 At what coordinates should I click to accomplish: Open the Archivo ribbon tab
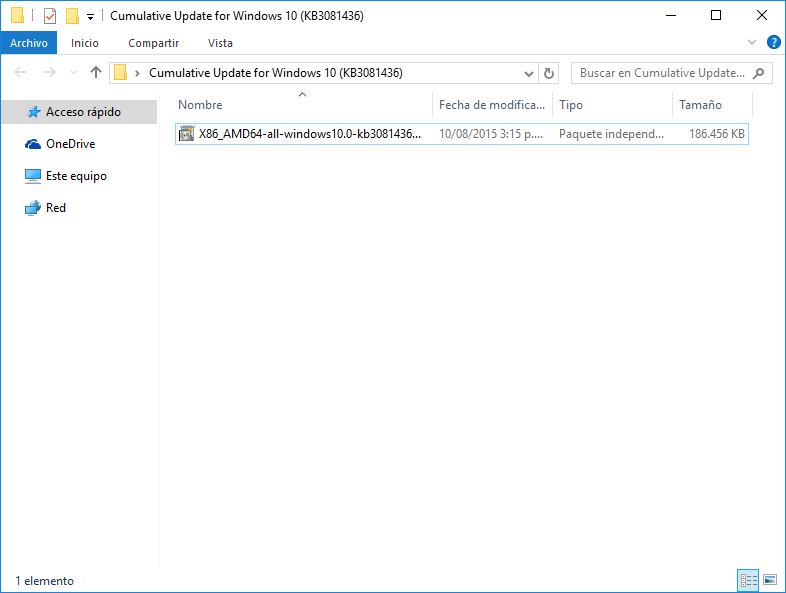(x=29, y=43)
